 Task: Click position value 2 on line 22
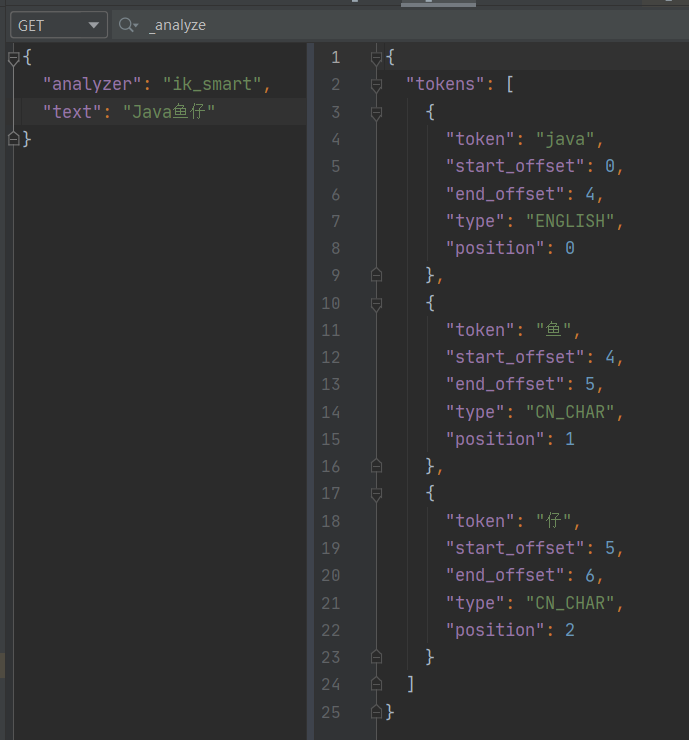(570, 630)
